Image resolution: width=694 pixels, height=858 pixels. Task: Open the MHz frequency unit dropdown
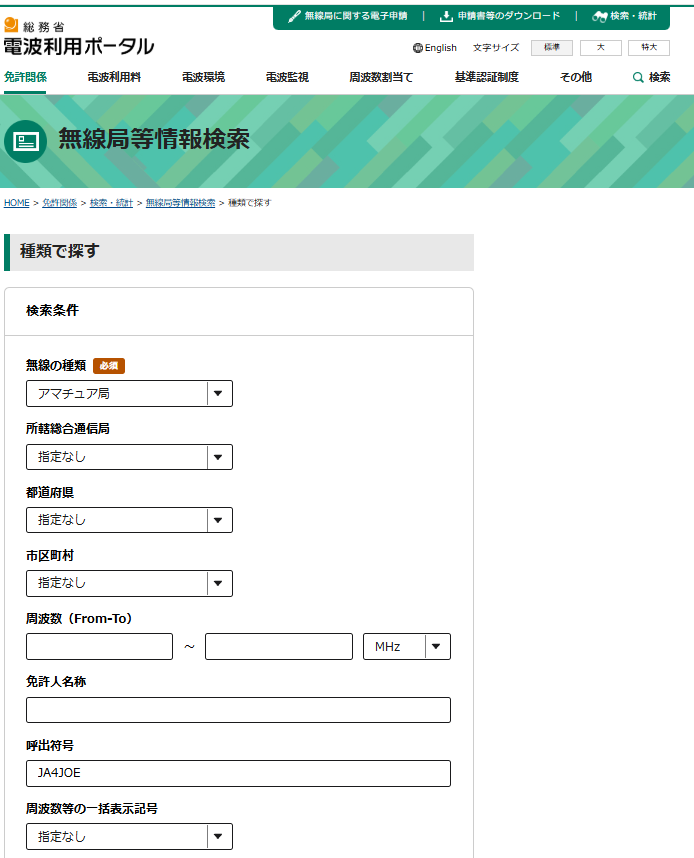click(x=407, y=646)
